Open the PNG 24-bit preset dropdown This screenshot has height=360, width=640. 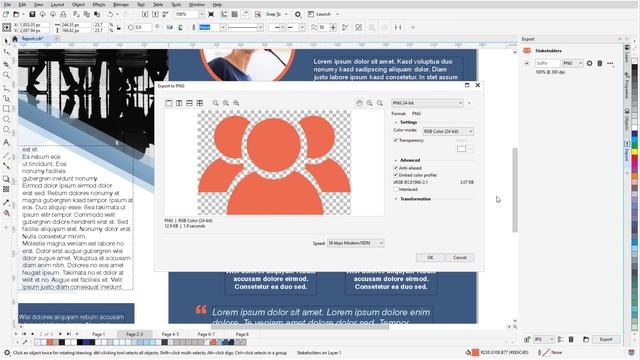(x=427, y=103)
